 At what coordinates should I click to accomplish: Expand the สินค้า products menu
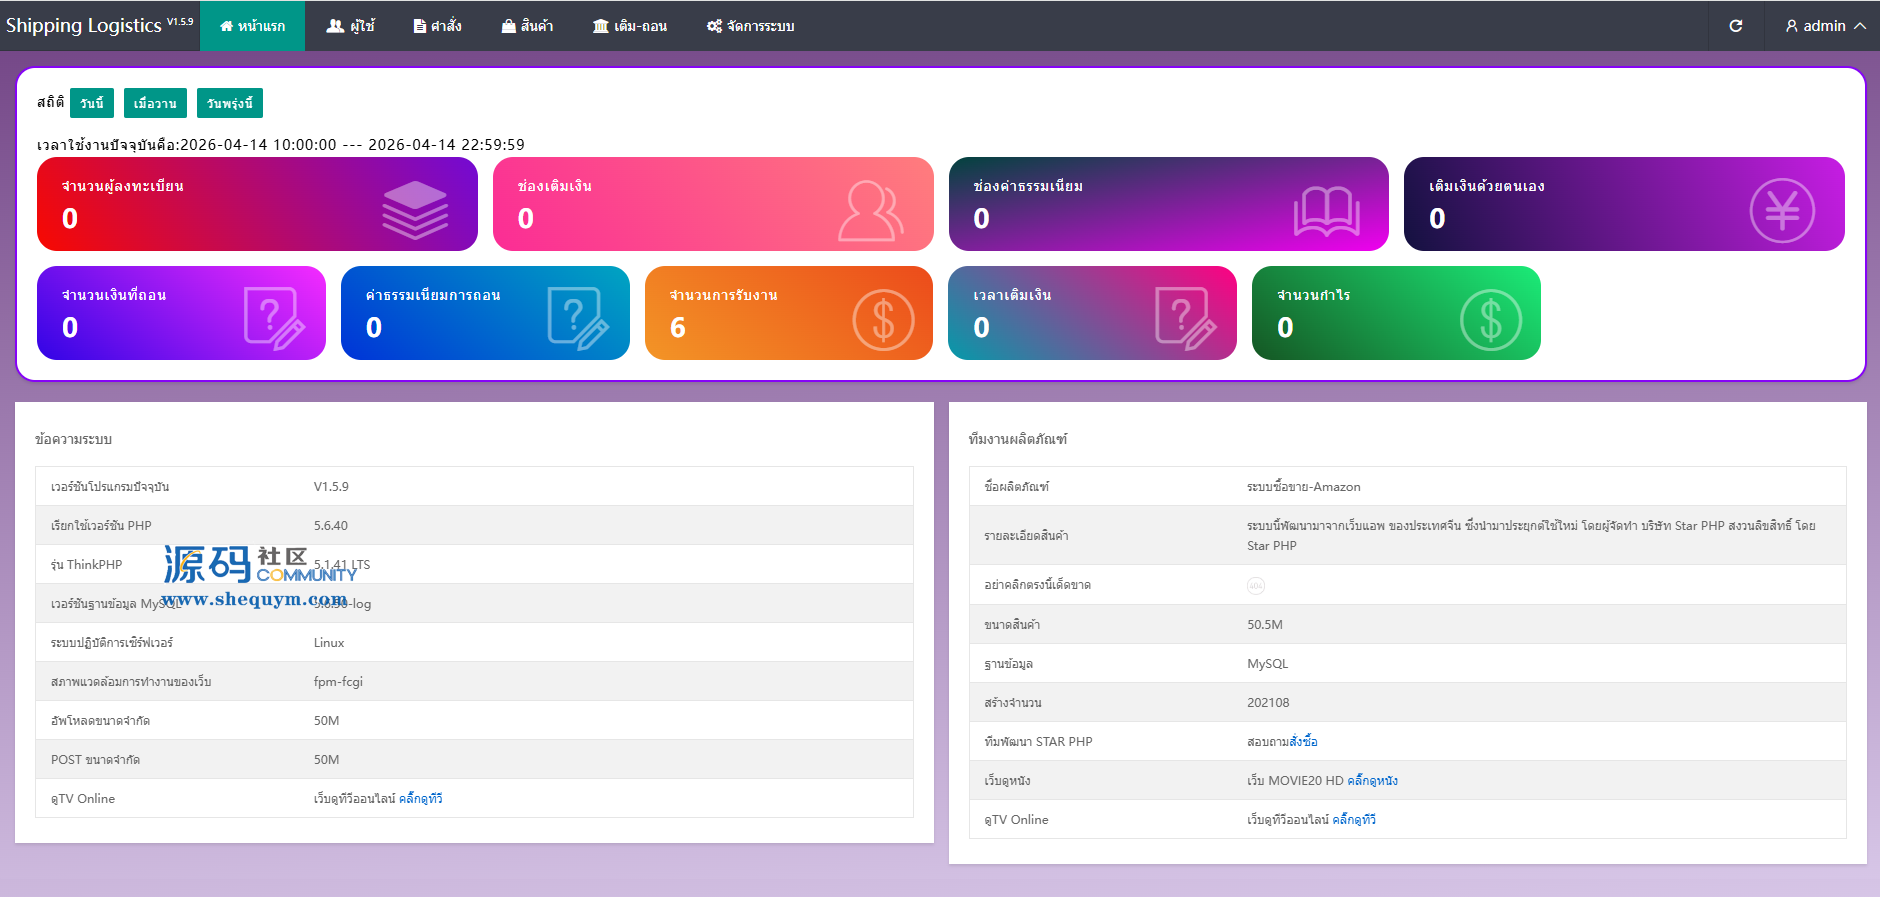click(527, 26)
